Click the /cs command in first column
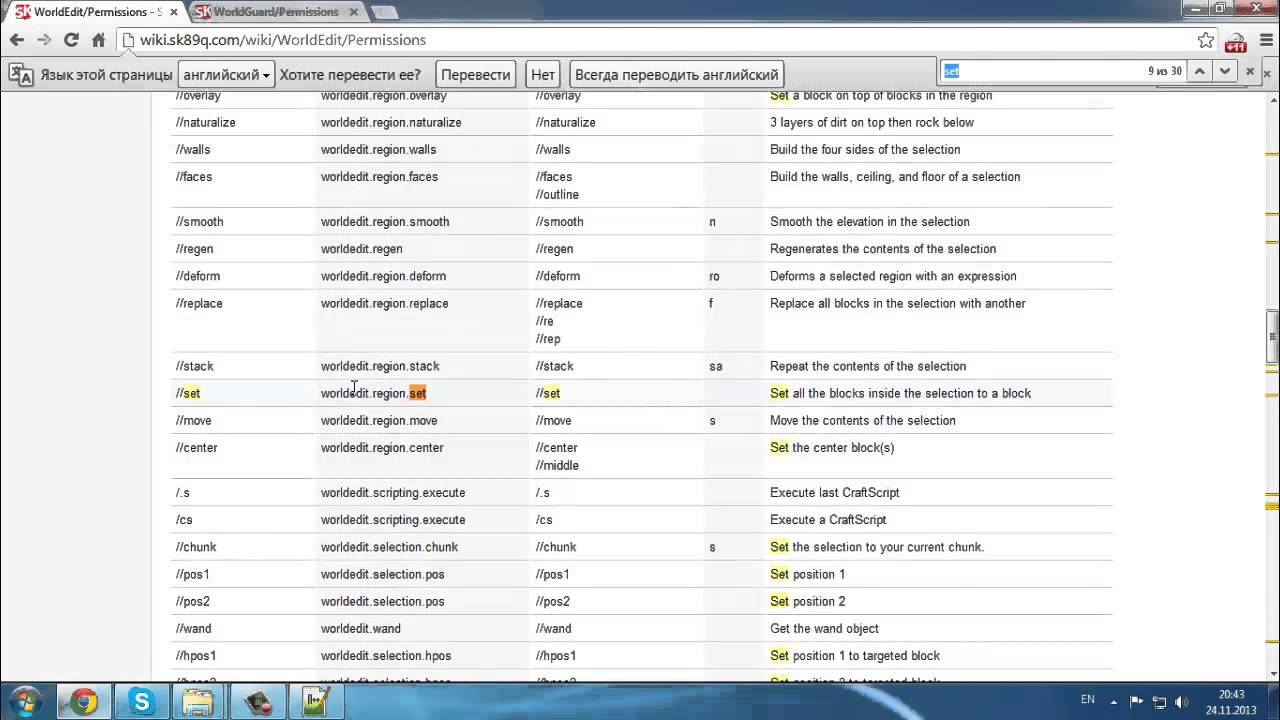Screen dimensions: 1280x720 tap(185, 520)
